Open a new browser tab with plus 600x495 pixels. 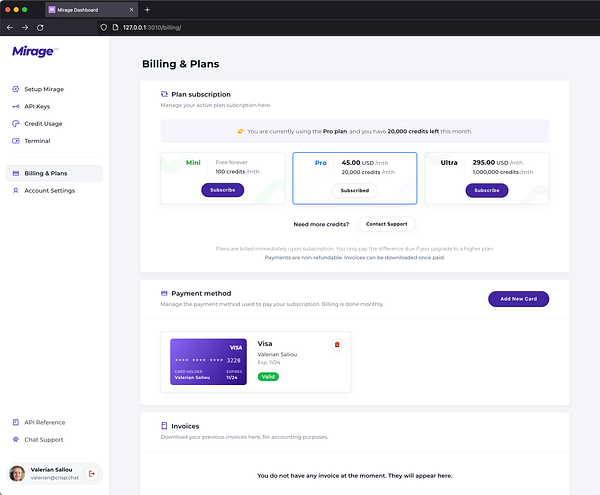[x=147, y=10]
